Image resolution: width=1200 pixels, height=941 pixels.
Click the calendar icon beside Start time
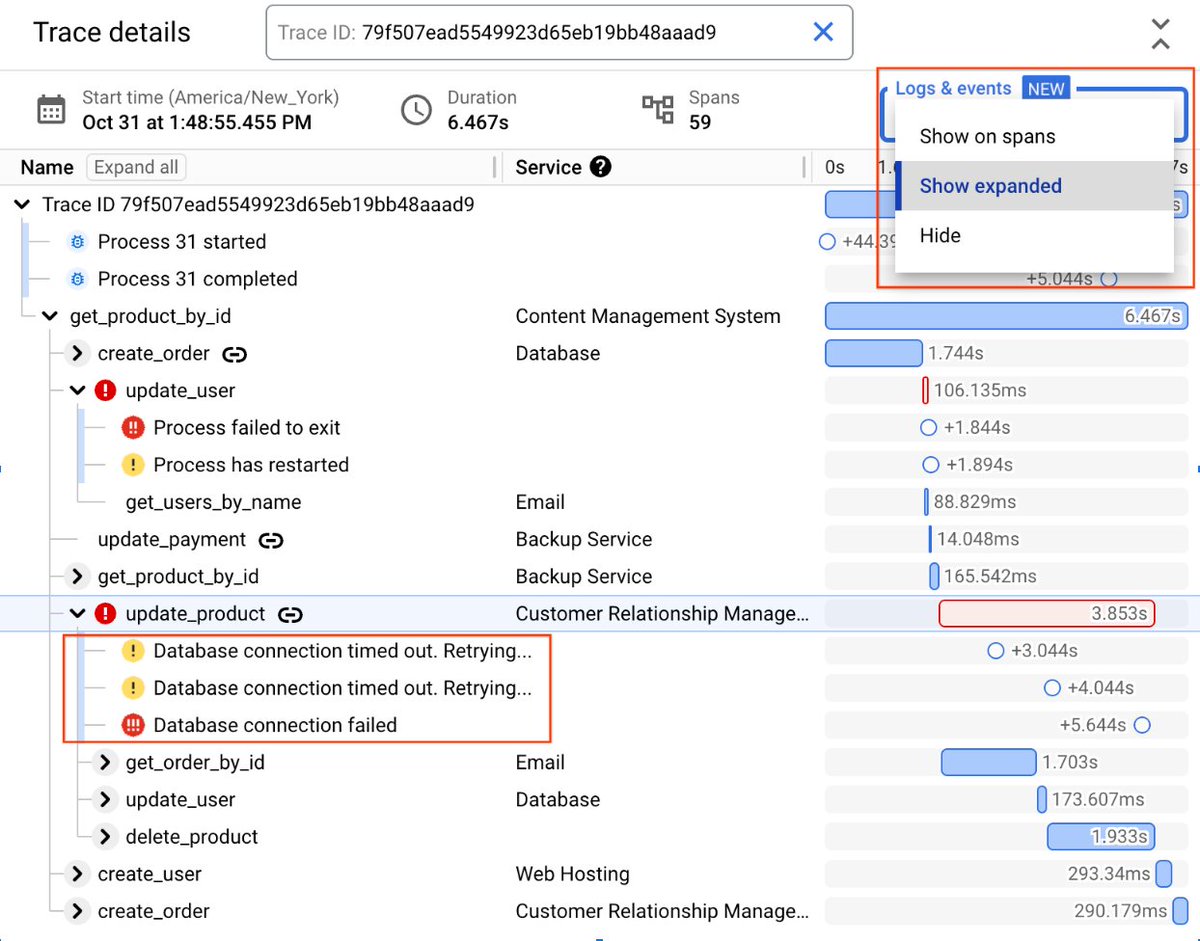pos(51,110)
